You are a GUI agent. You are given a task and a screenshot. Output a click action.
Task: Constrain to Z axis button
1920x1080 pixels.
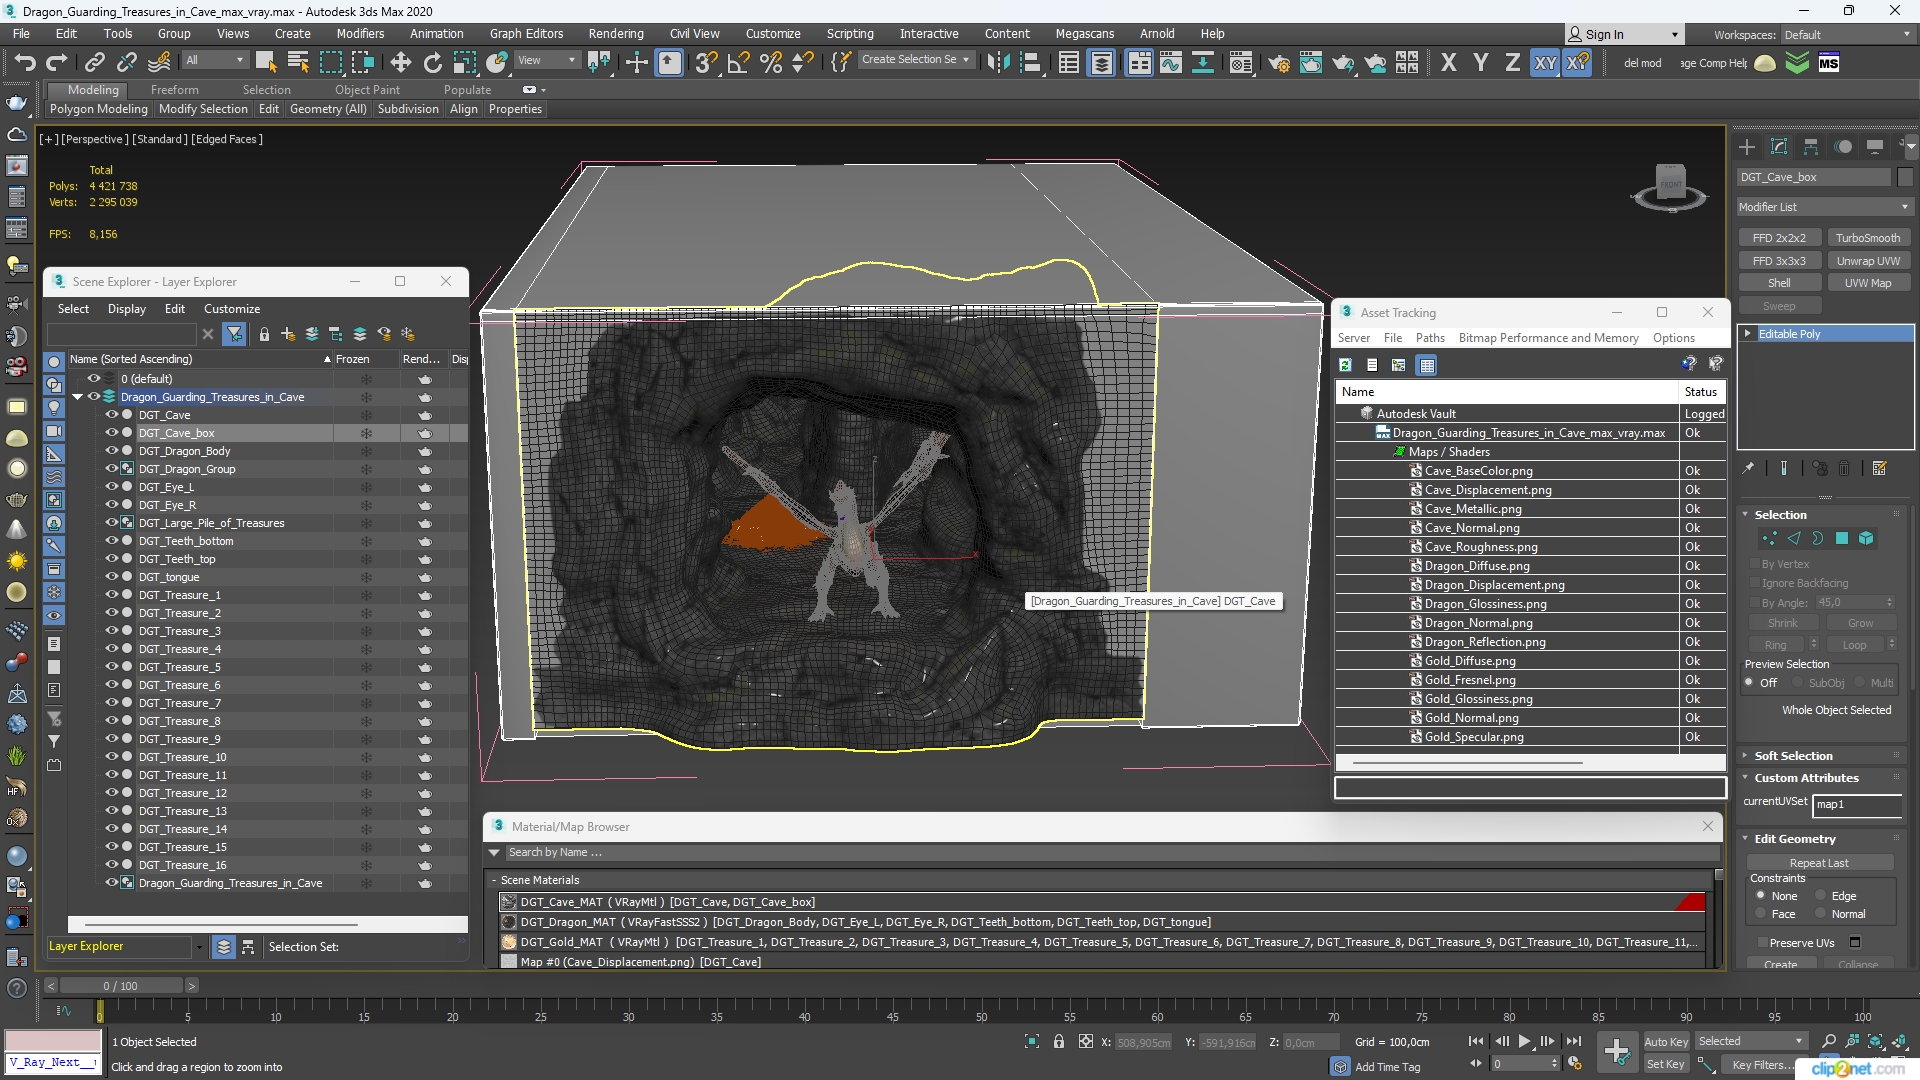(1512, 63)
